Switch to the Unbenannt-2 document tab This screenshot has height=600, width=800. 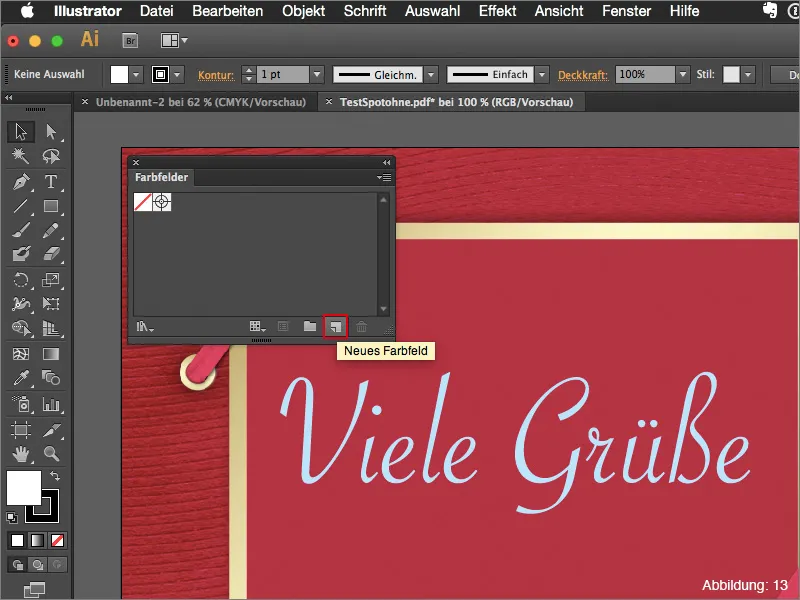pos(201,102)
